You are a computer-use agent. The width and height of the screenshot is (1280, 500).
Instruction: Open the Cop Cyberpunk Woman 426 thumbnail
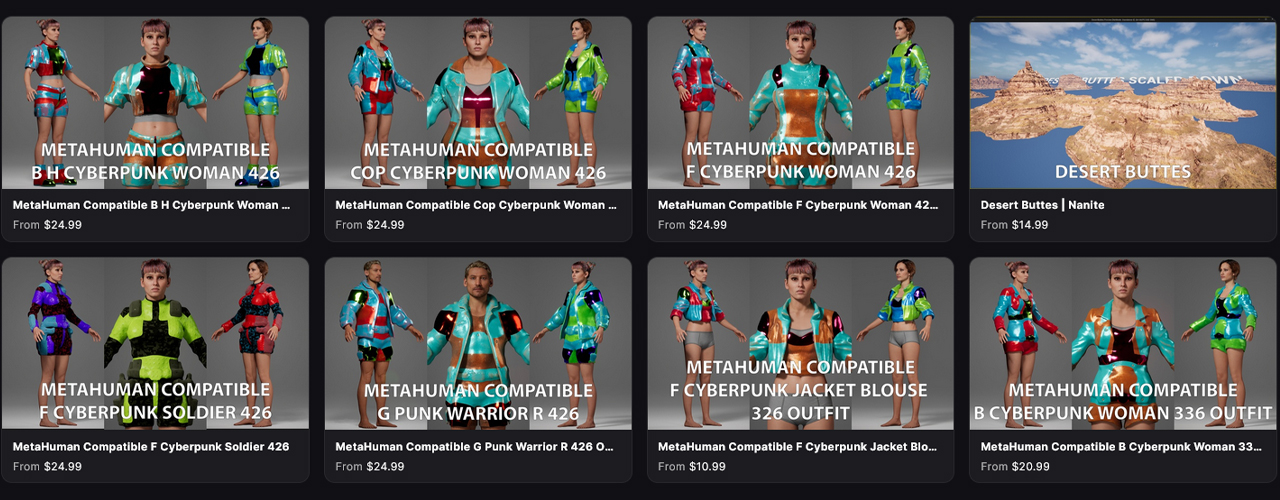(478, 103)
